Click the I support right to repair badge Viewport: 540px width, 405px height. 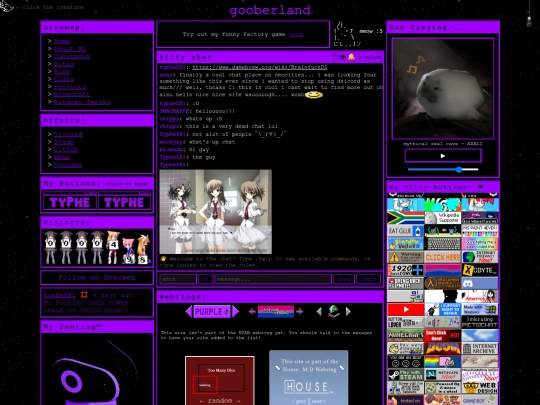tap(443, 309)
